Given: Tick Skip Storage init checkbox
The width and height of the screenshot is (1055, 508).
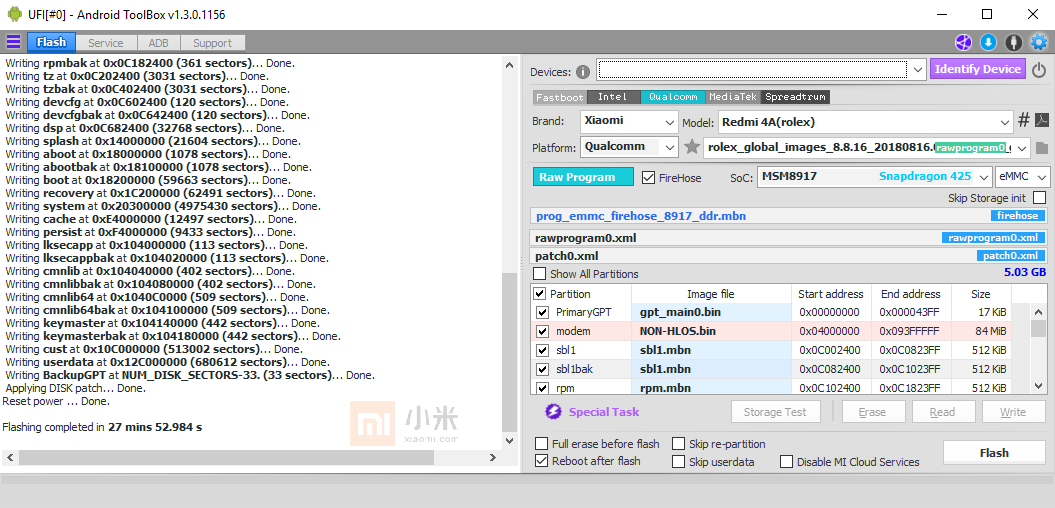Looking at the screenshot, I should (1040, 198).
